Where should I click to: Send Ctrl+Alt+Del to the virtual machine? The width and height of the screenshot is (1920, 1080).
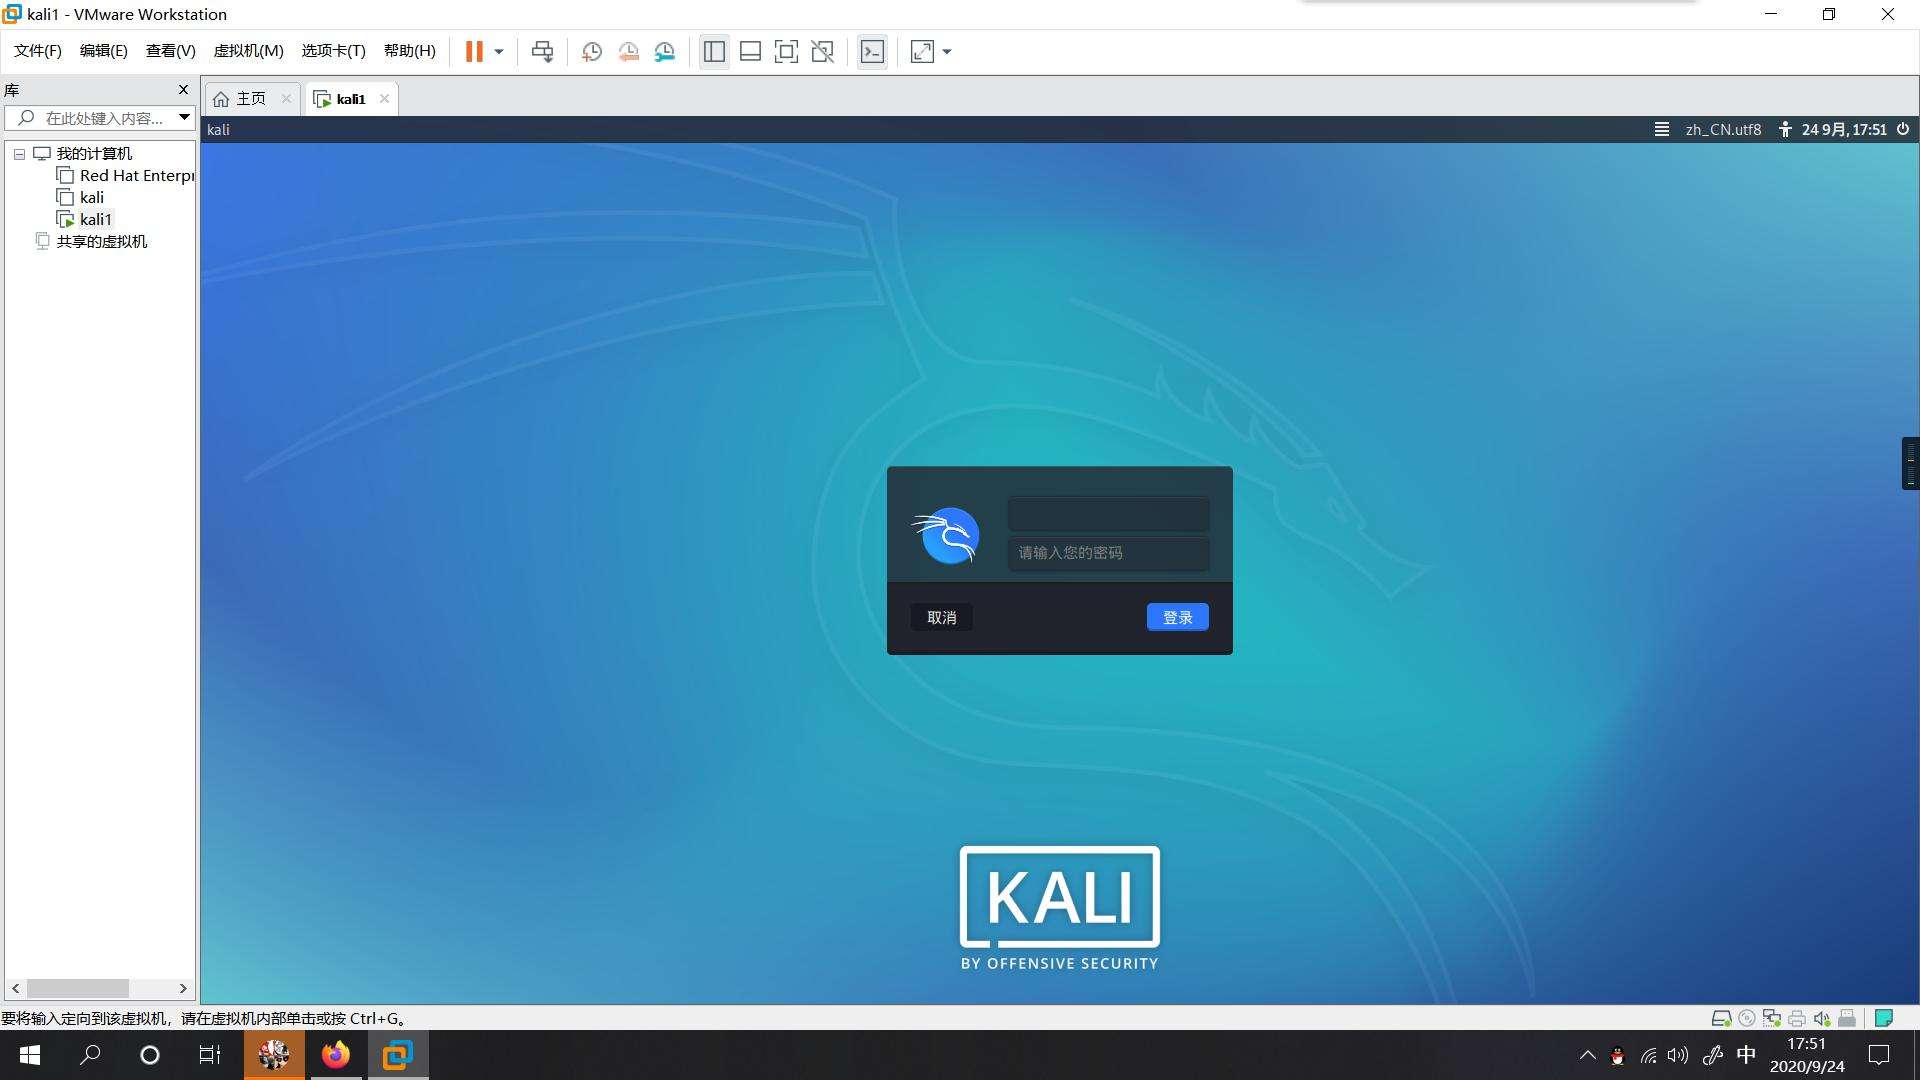tap(542, 52)
